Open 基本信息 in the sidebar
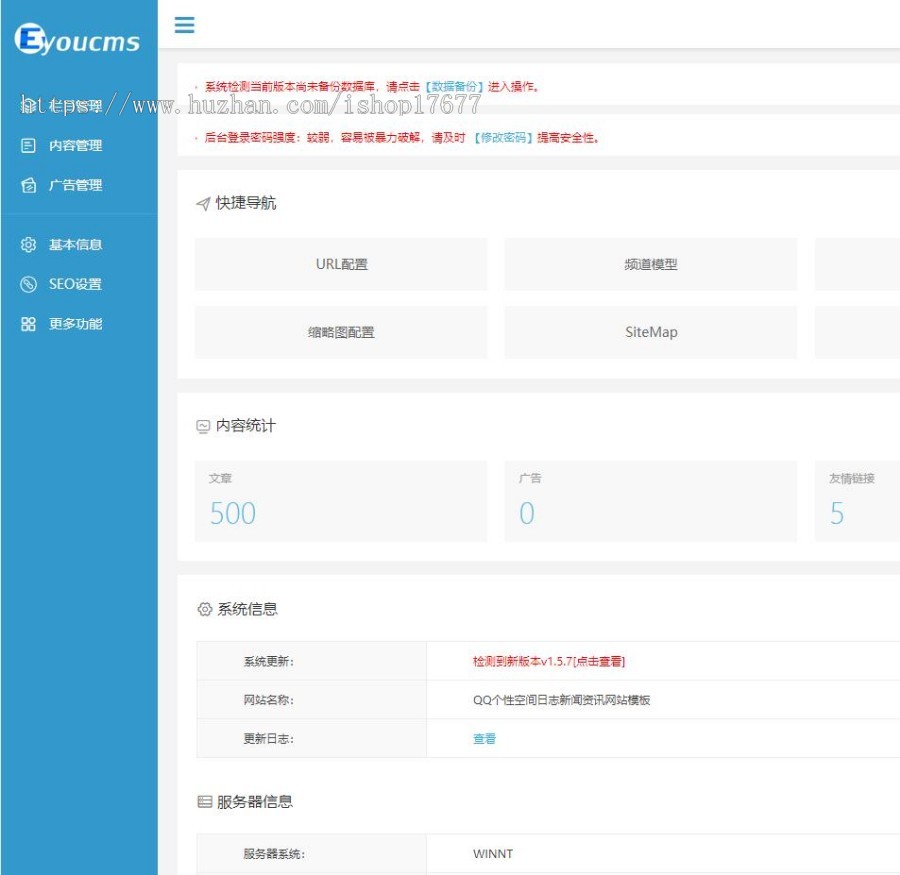900x875 pixels. click(75, 245)
